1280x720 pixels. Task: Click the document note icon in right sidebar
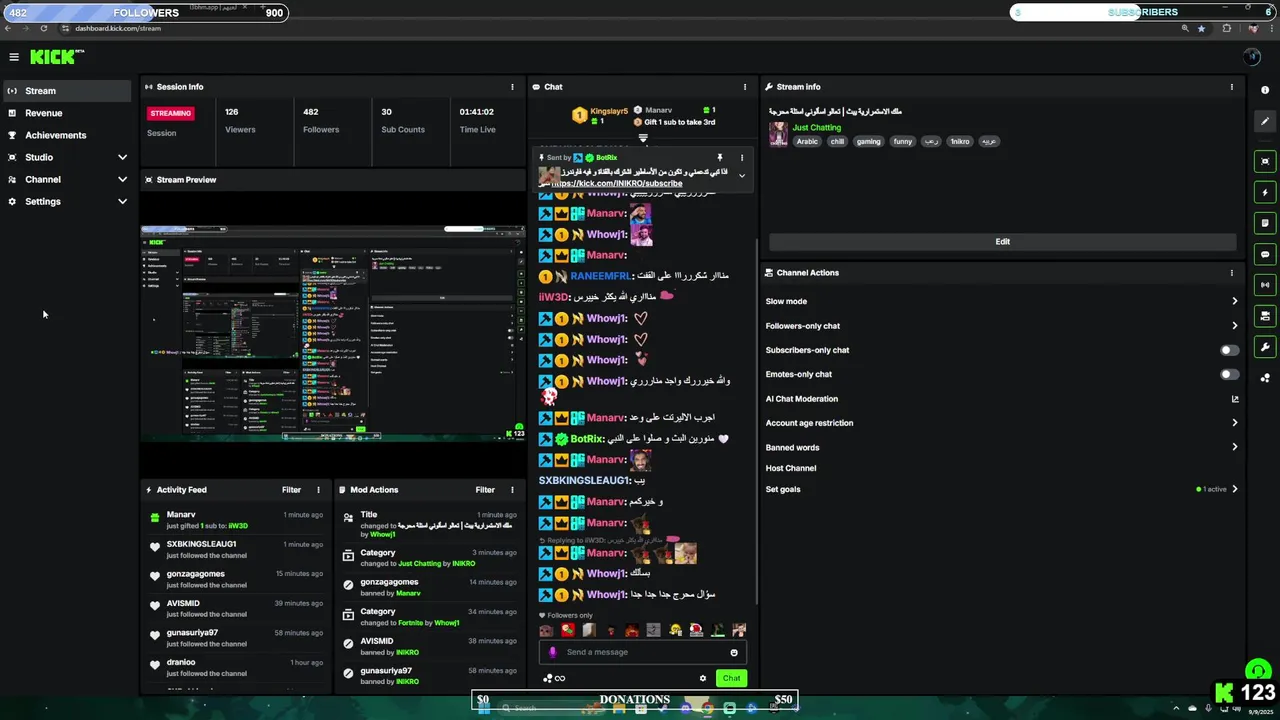pyautogui.click(x=1265, y=223)
